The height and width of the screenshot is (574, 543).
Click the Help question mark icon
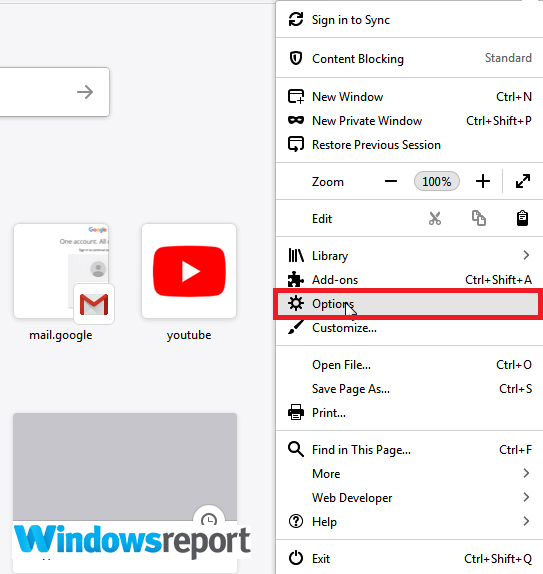296,521
